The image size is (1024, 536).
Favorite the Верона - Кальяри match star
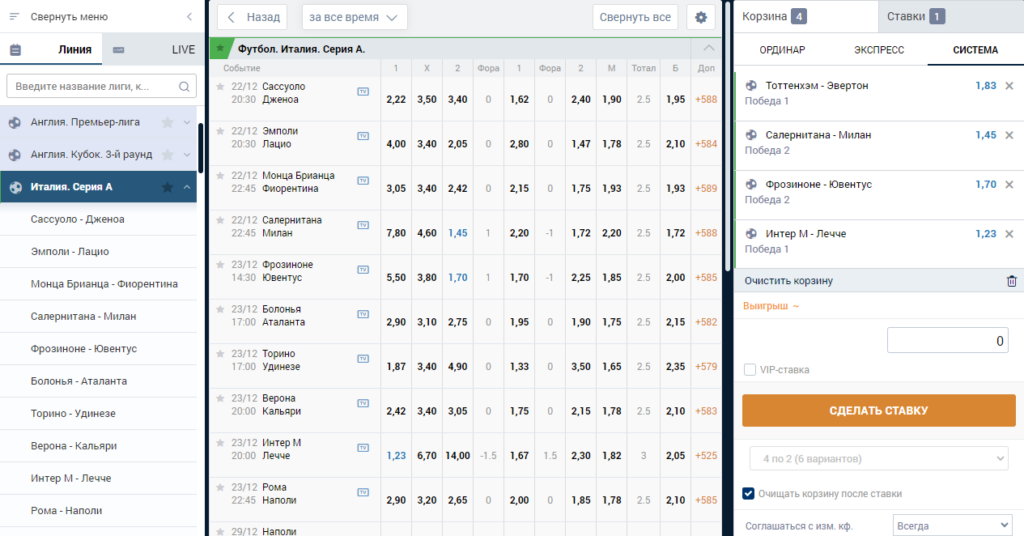tap(220, 398)
